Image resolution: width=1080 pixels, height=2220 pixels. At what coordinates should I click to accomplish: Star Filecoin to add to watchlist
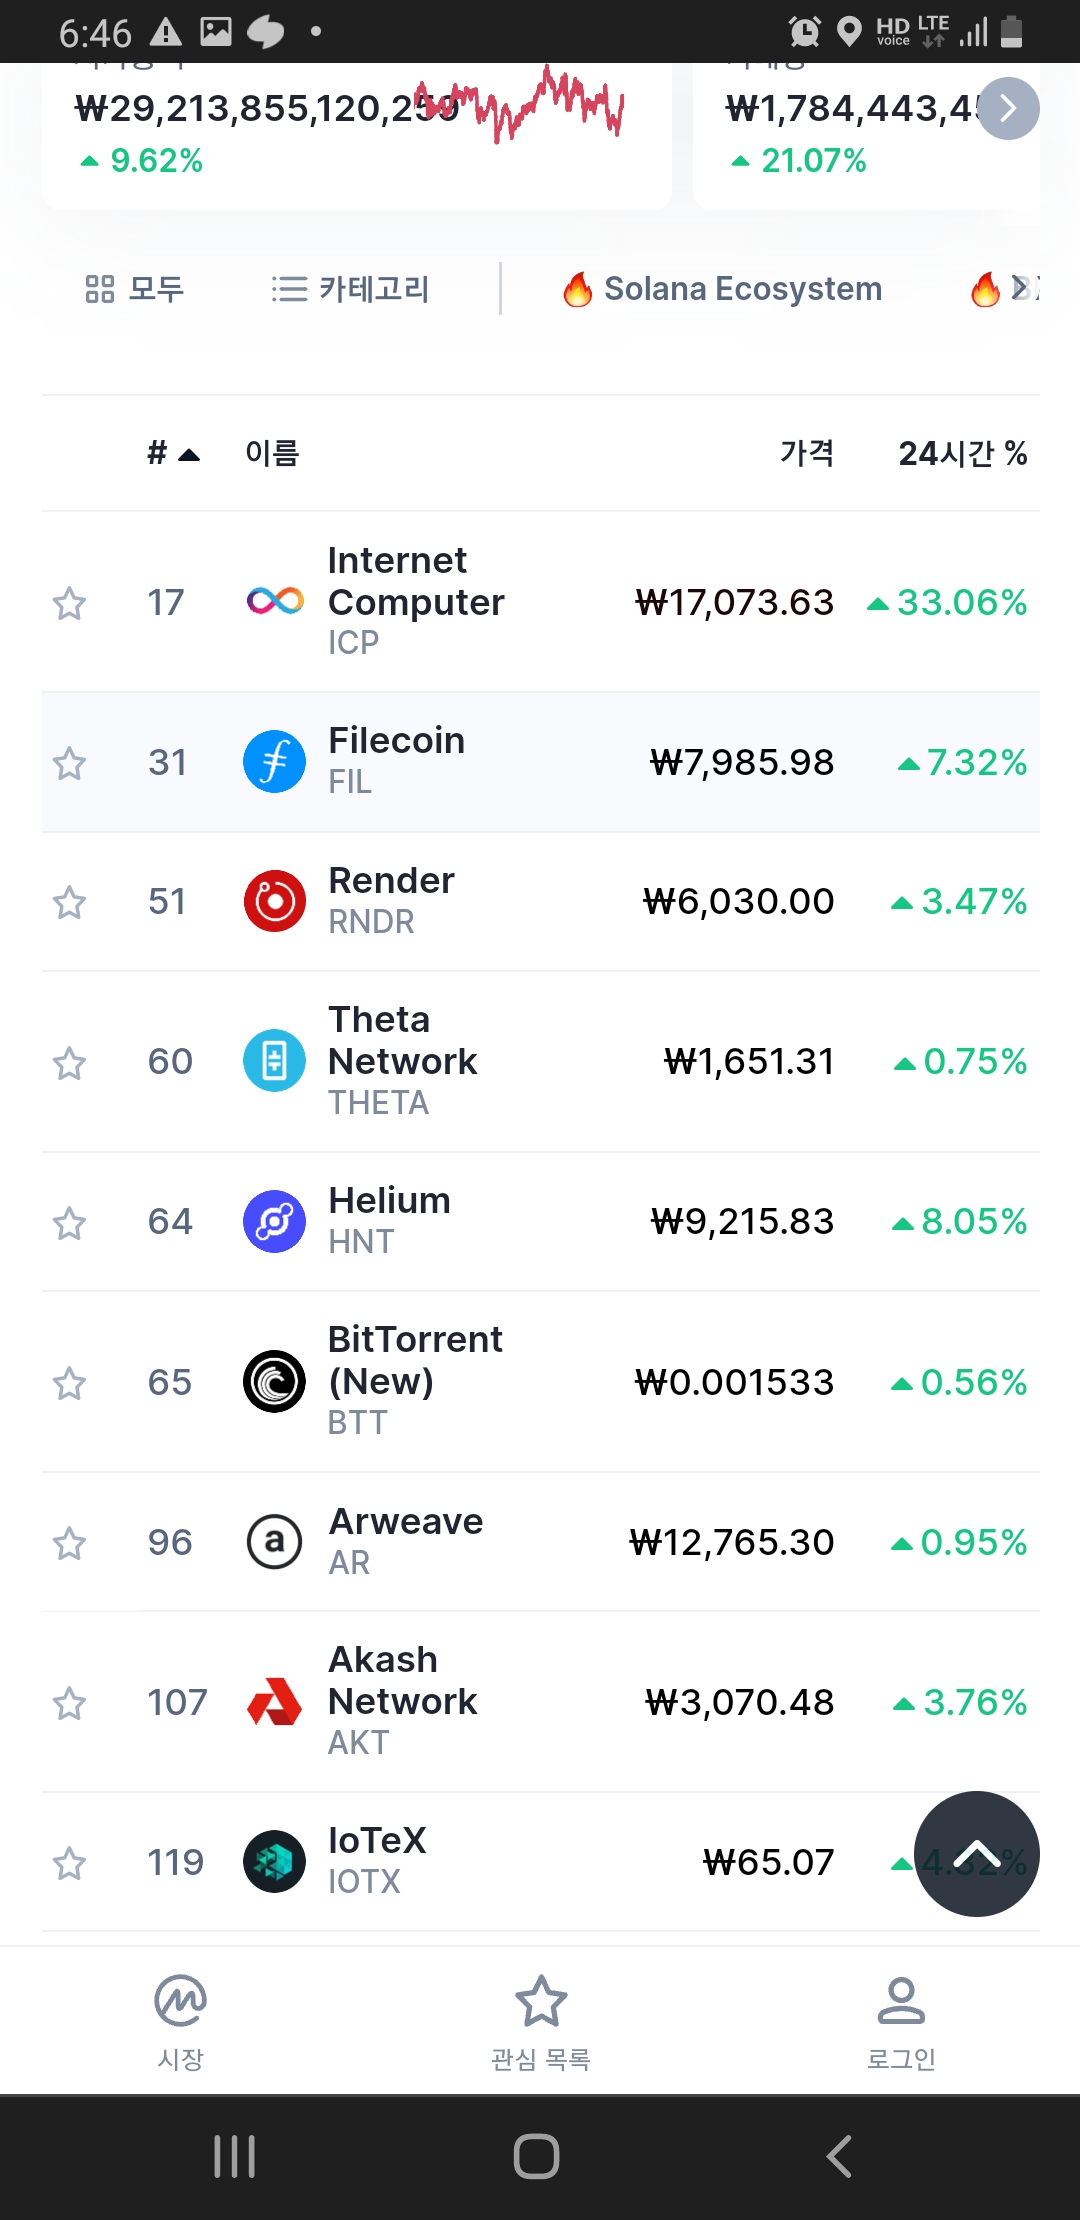click(69, 764)
